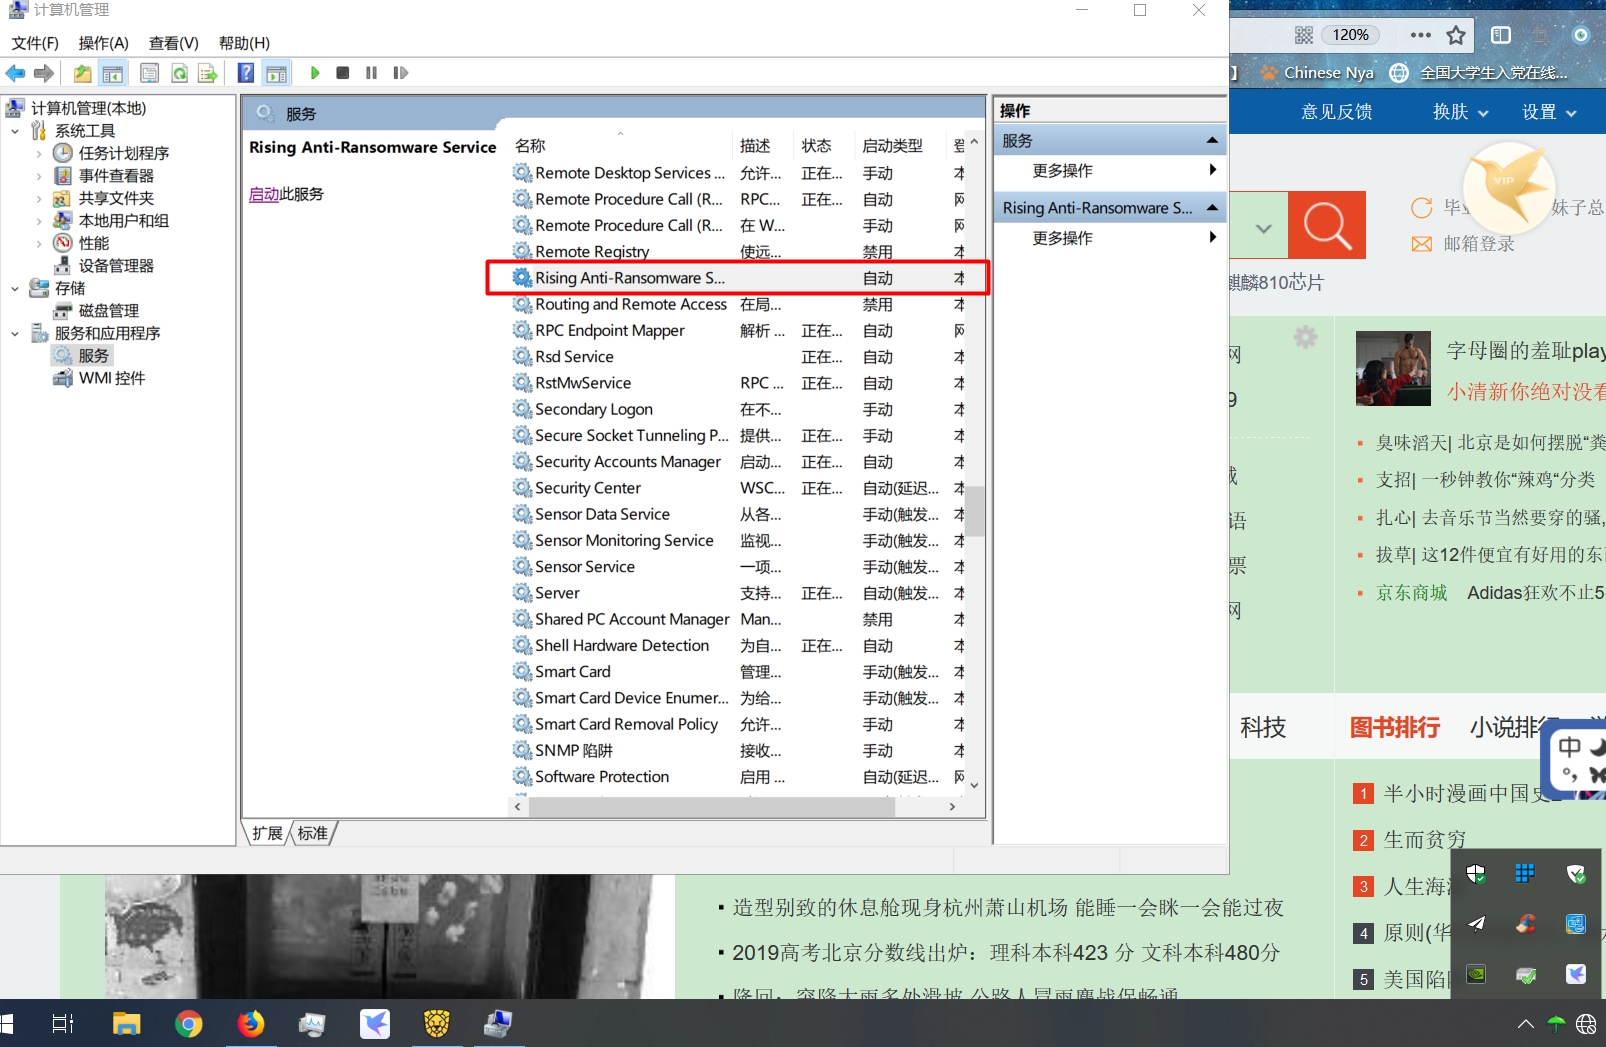
Task: Expand the 本地用户和组 tree node
Action: click(39, 221)
